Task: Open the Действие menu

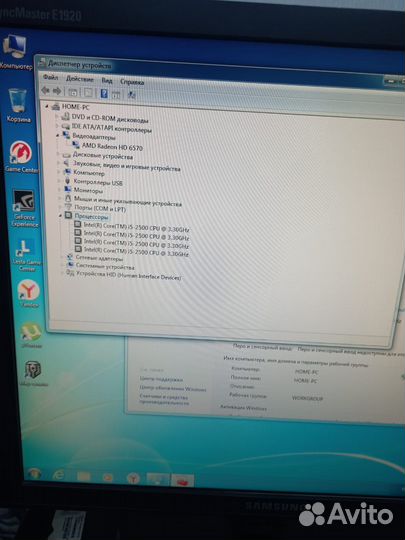Action: click(x=80, y=79)
